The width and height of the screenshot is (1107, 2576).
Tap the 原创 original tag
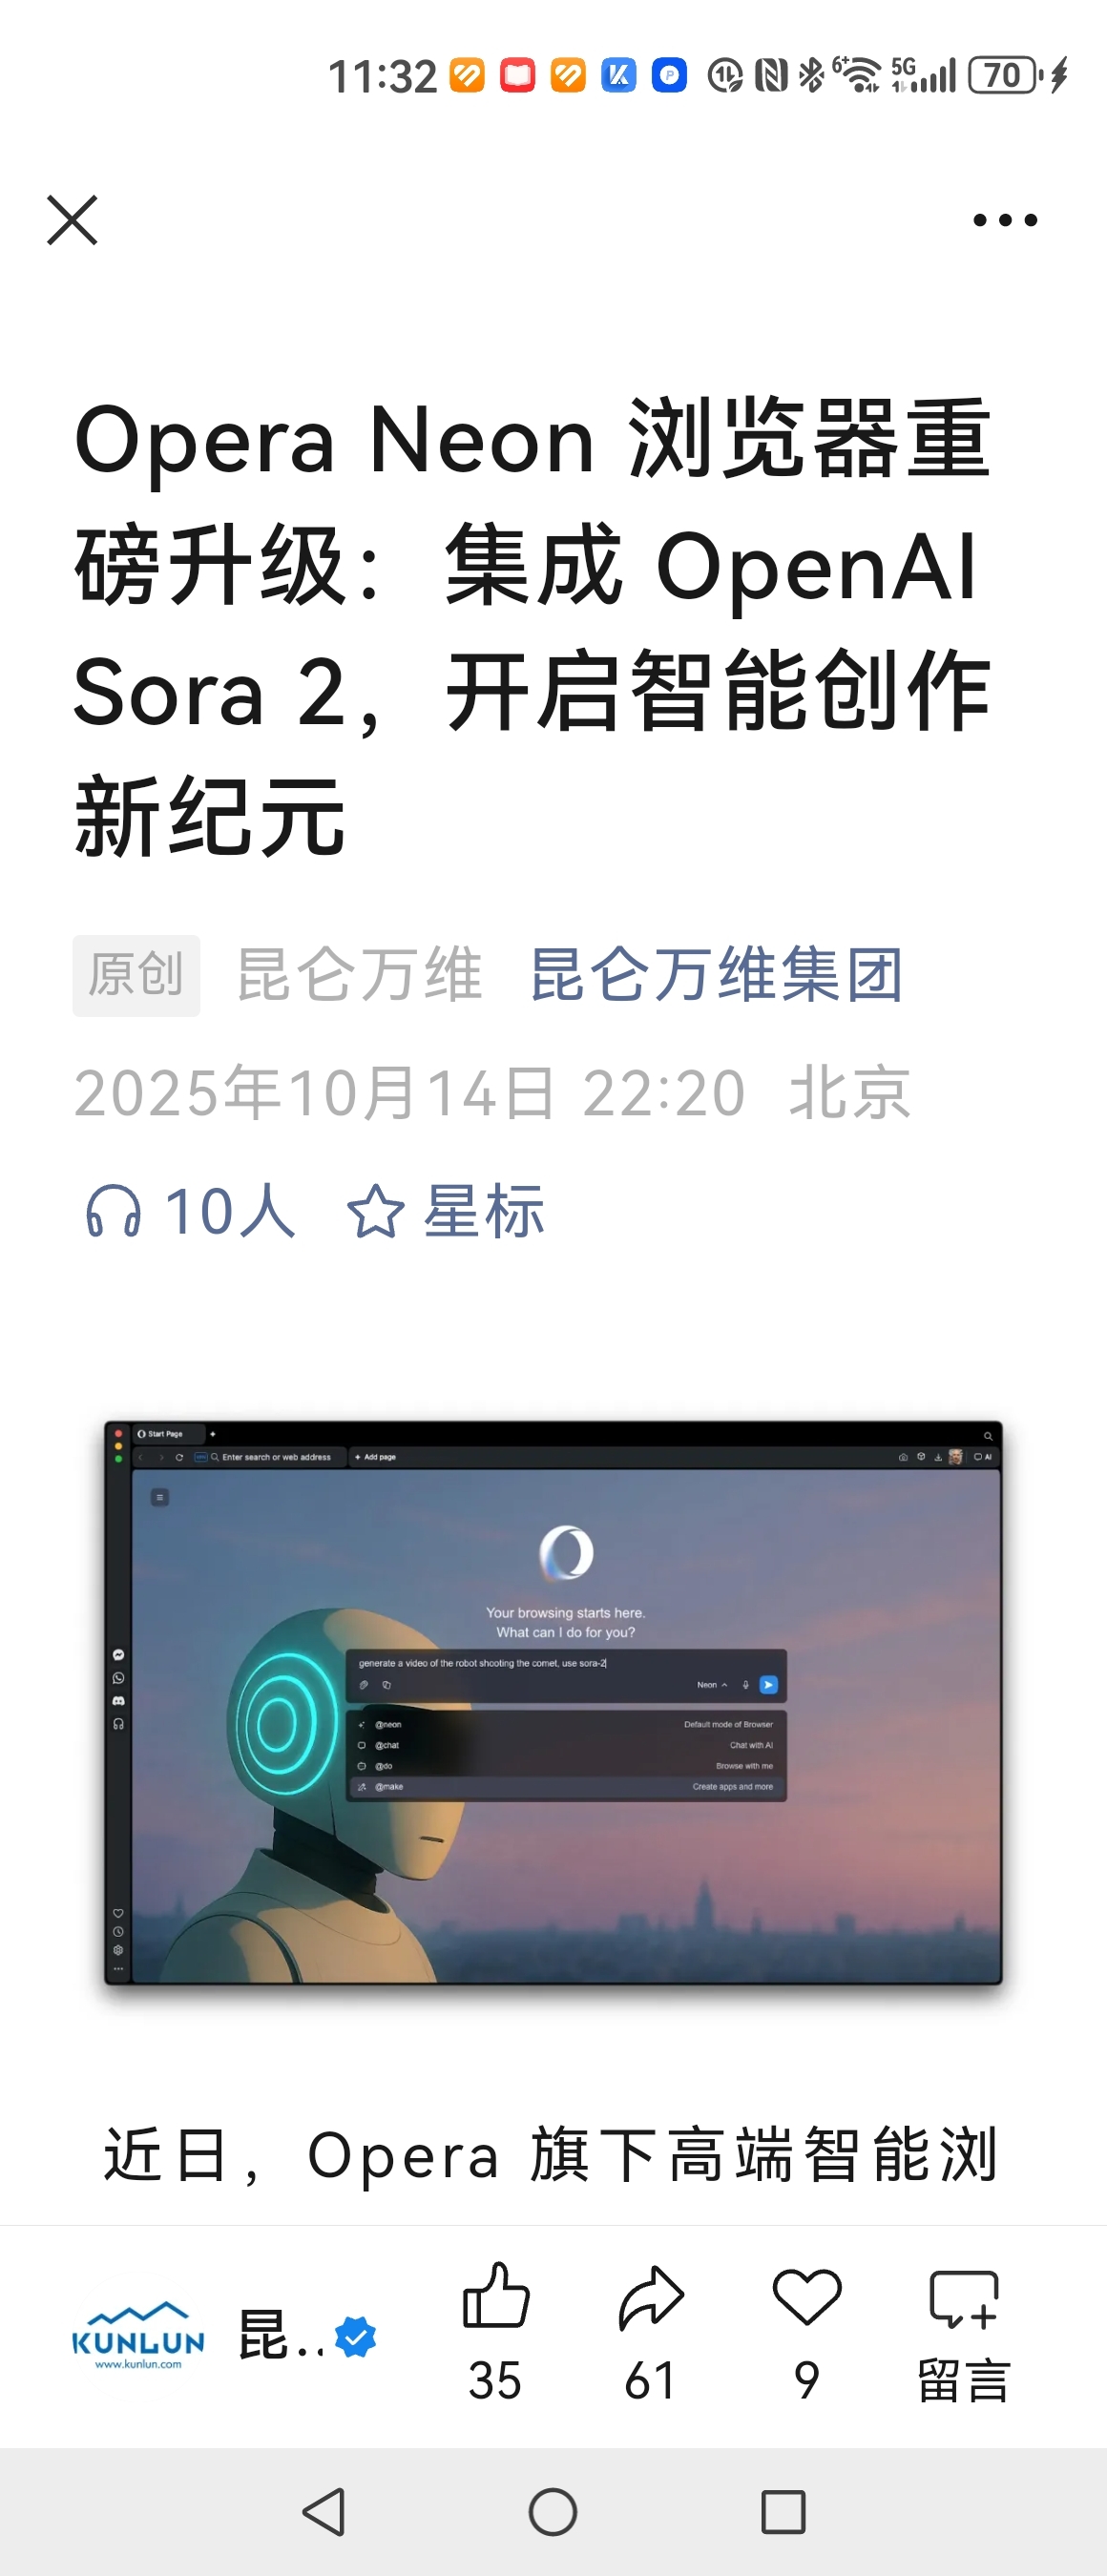(136, 975)
